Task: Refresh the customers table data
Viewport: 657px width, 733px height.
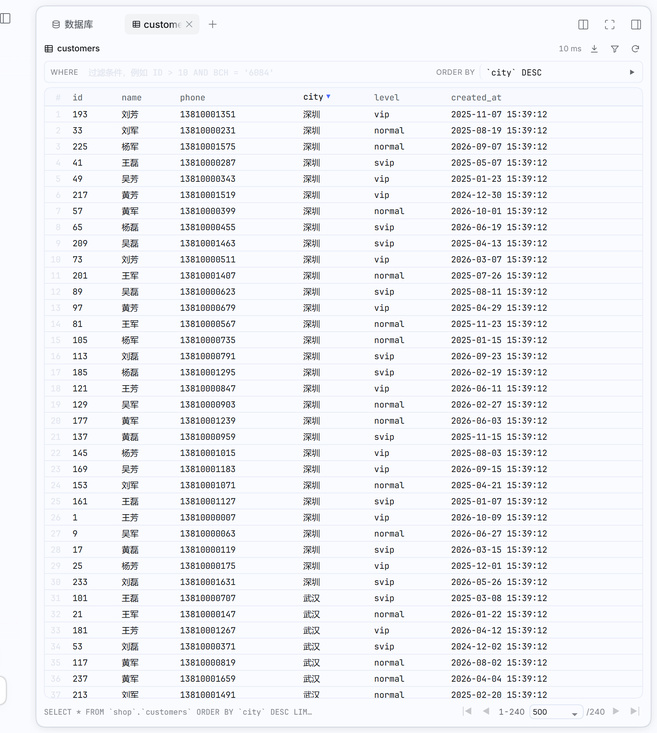Action: point(635,49)
